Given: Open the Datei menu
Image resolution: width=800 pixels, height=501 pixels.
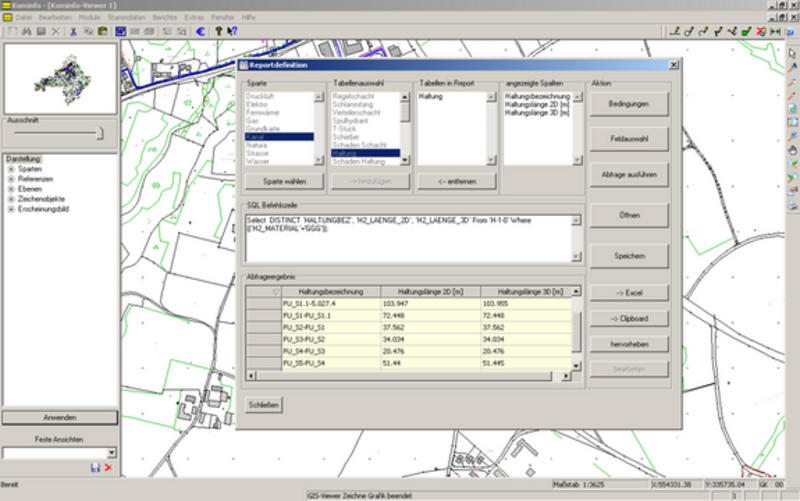Looking at the screenshot, I should [23, 17].
